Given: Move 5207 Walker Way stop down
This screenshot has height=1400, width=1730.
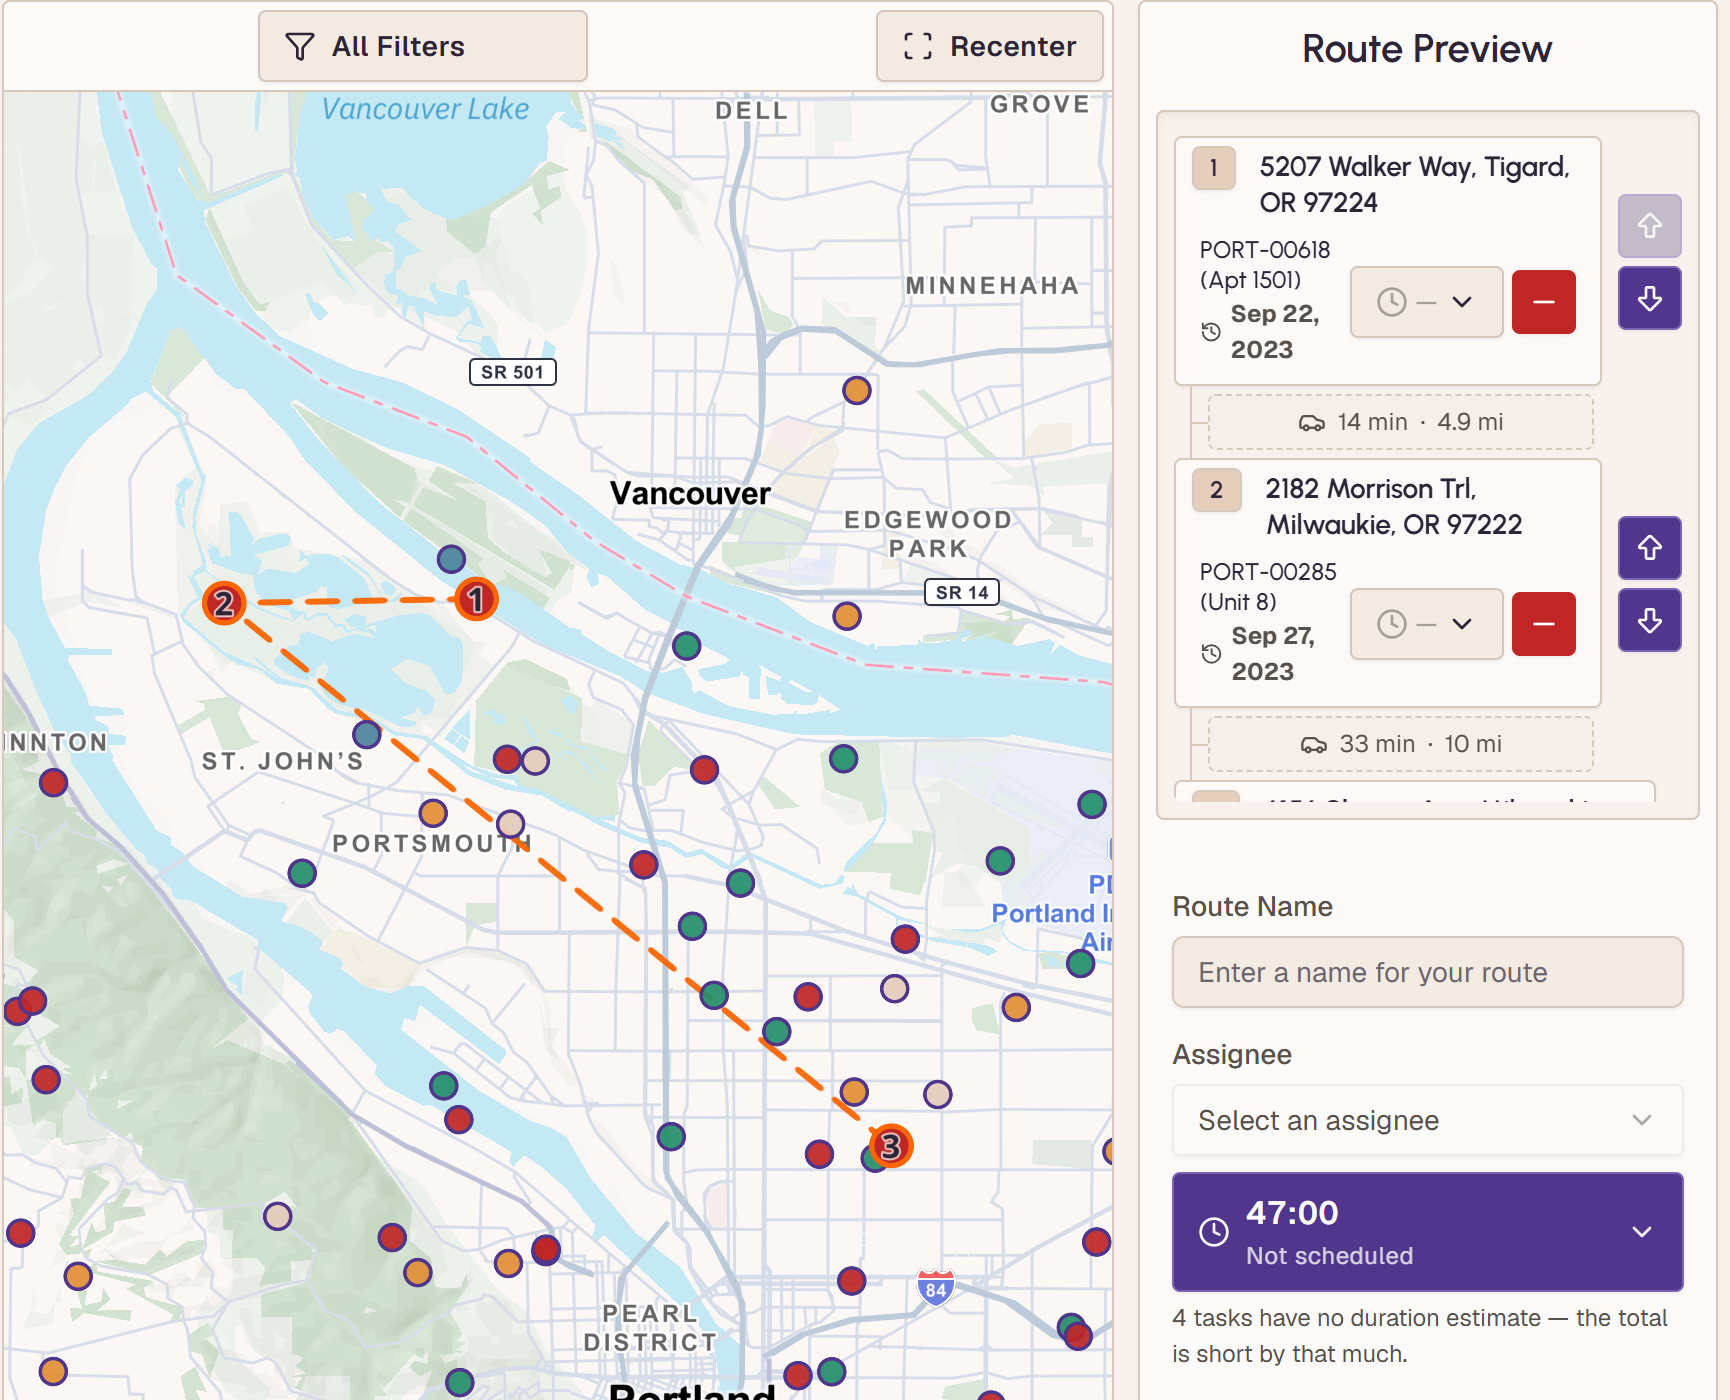Looking at the screenshot, I should coord(1649,298).
